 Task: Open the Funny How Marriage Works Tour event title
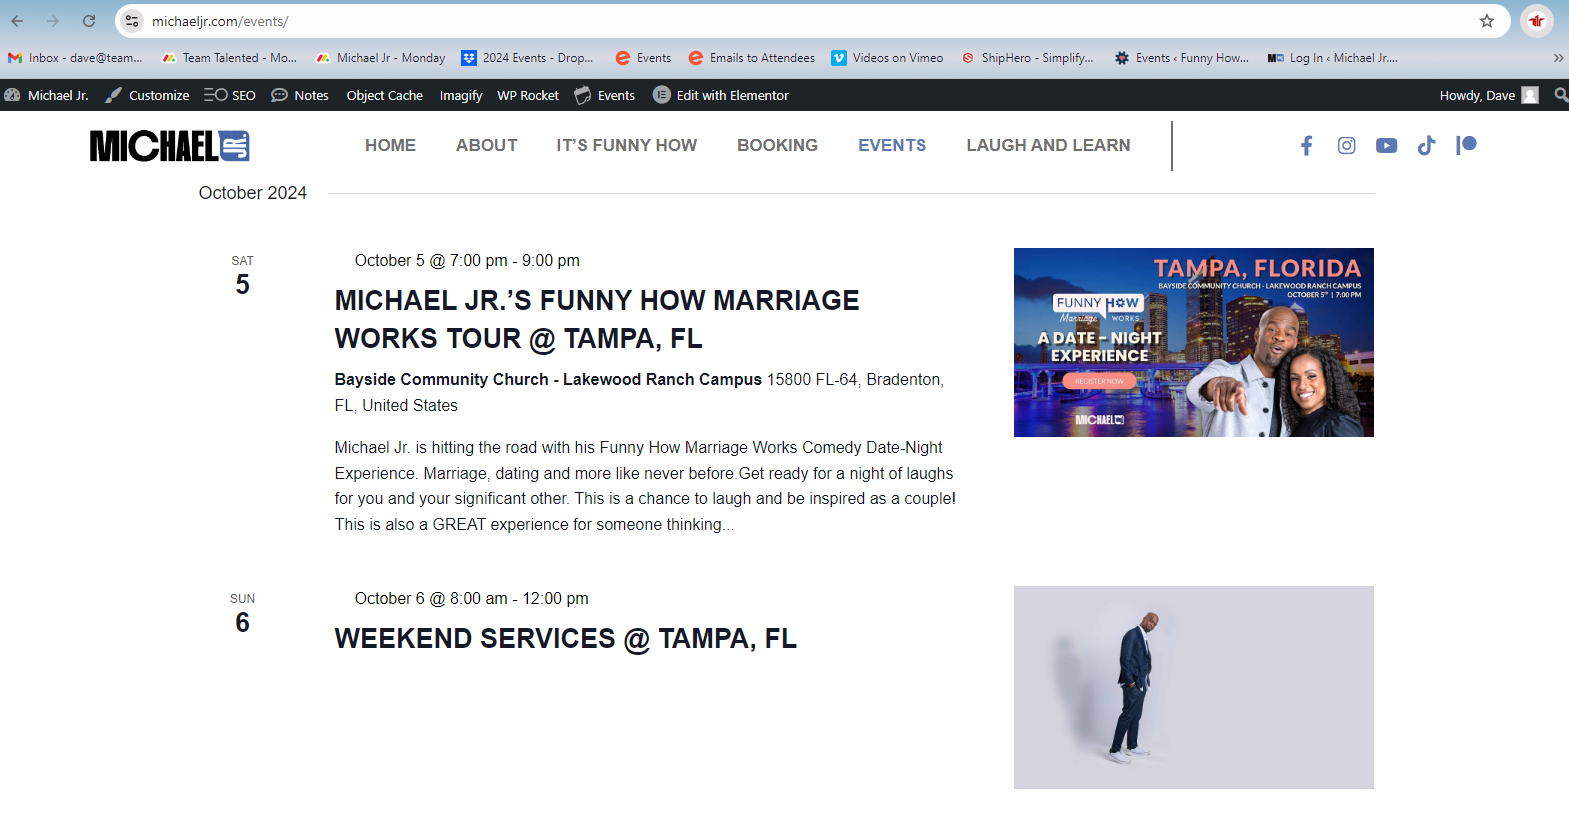(x=597, y=319)
